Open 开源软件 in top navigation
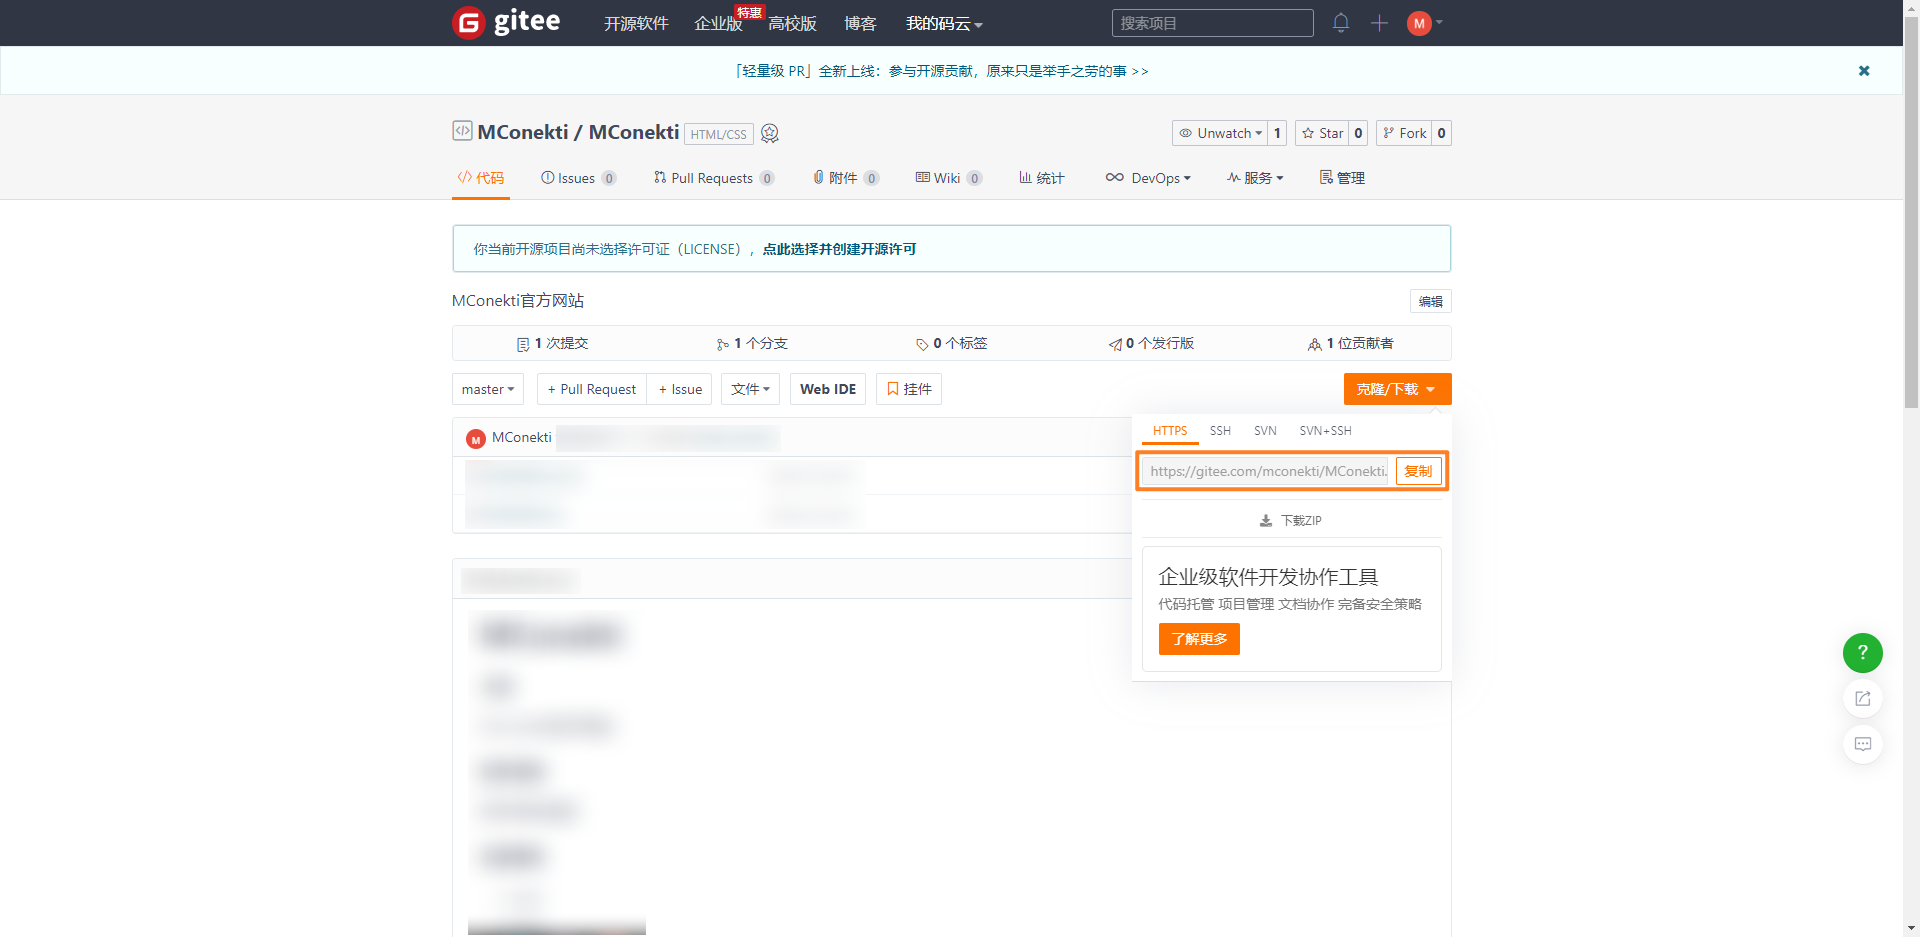 (636, 23)
